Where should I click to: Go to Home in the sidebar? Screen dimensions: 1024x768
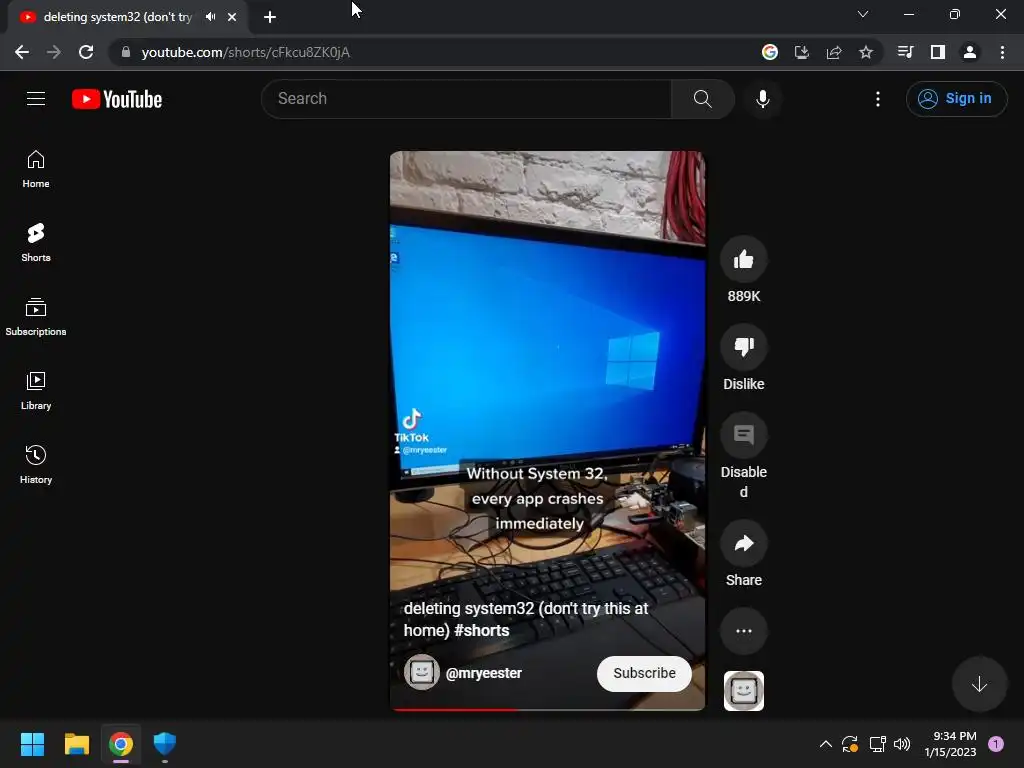tap(36, 169)
